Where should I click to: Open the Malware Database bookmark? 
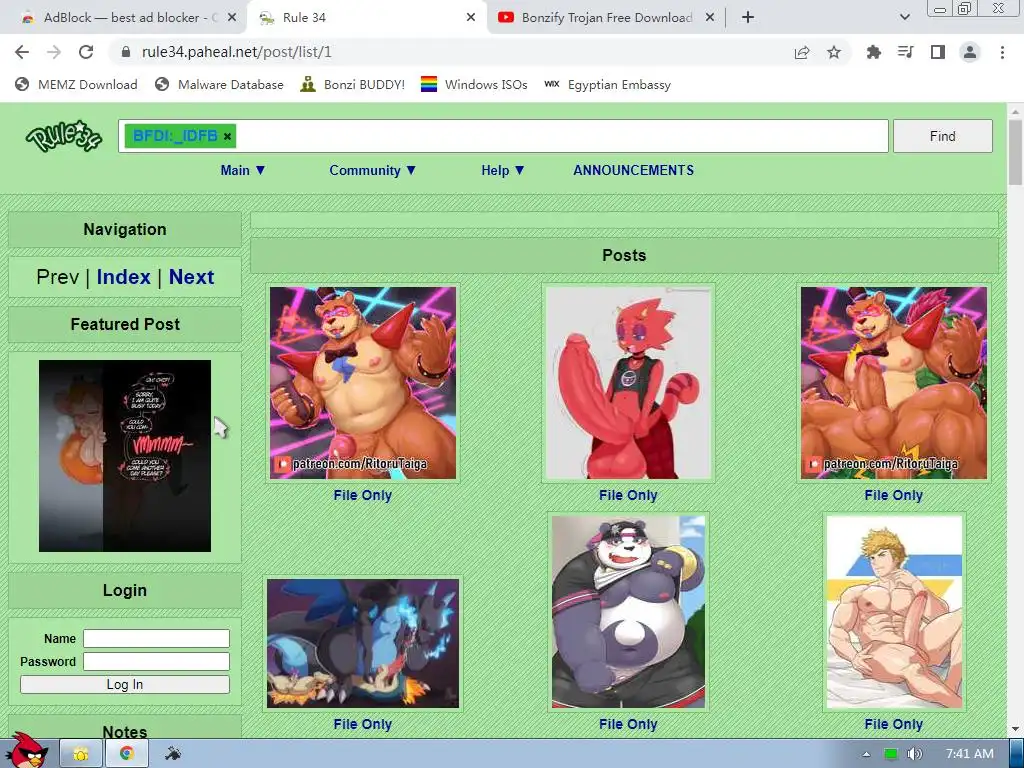(x=219, y=84)
